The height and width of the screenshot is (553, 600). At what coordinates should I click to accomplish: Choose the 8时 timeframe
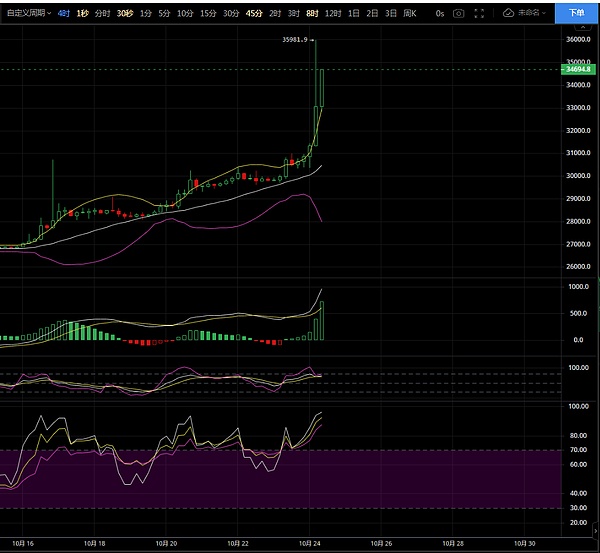(312, 13)
